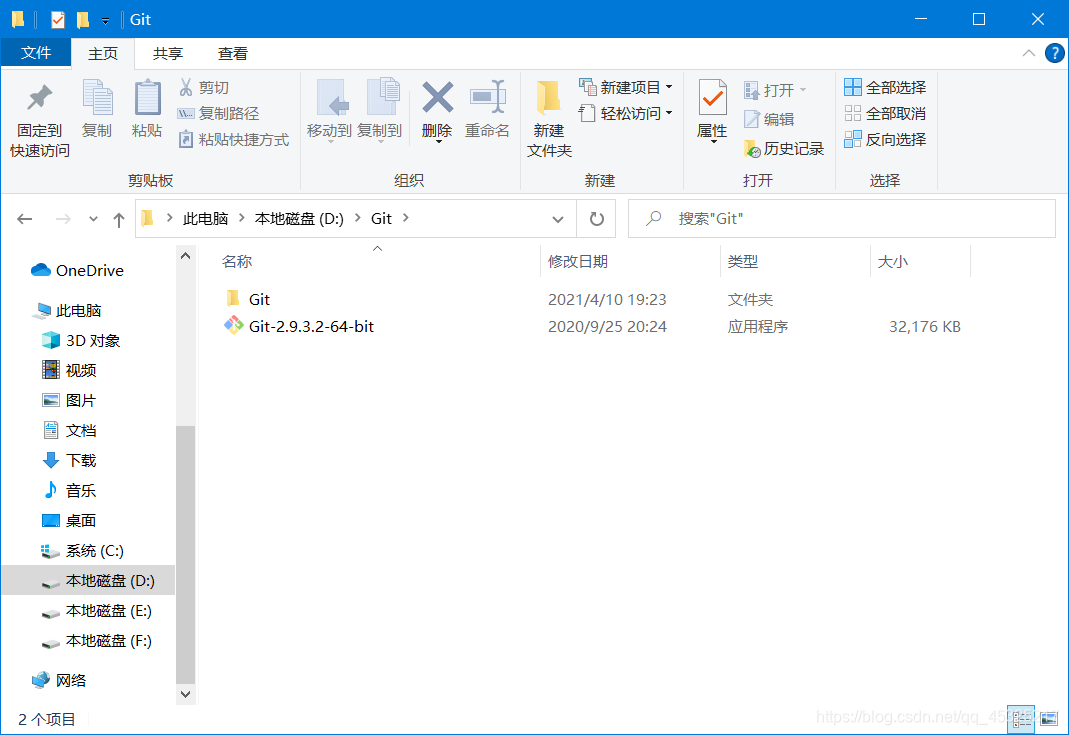
Task: Switch to the View tab
Action: 233,54
